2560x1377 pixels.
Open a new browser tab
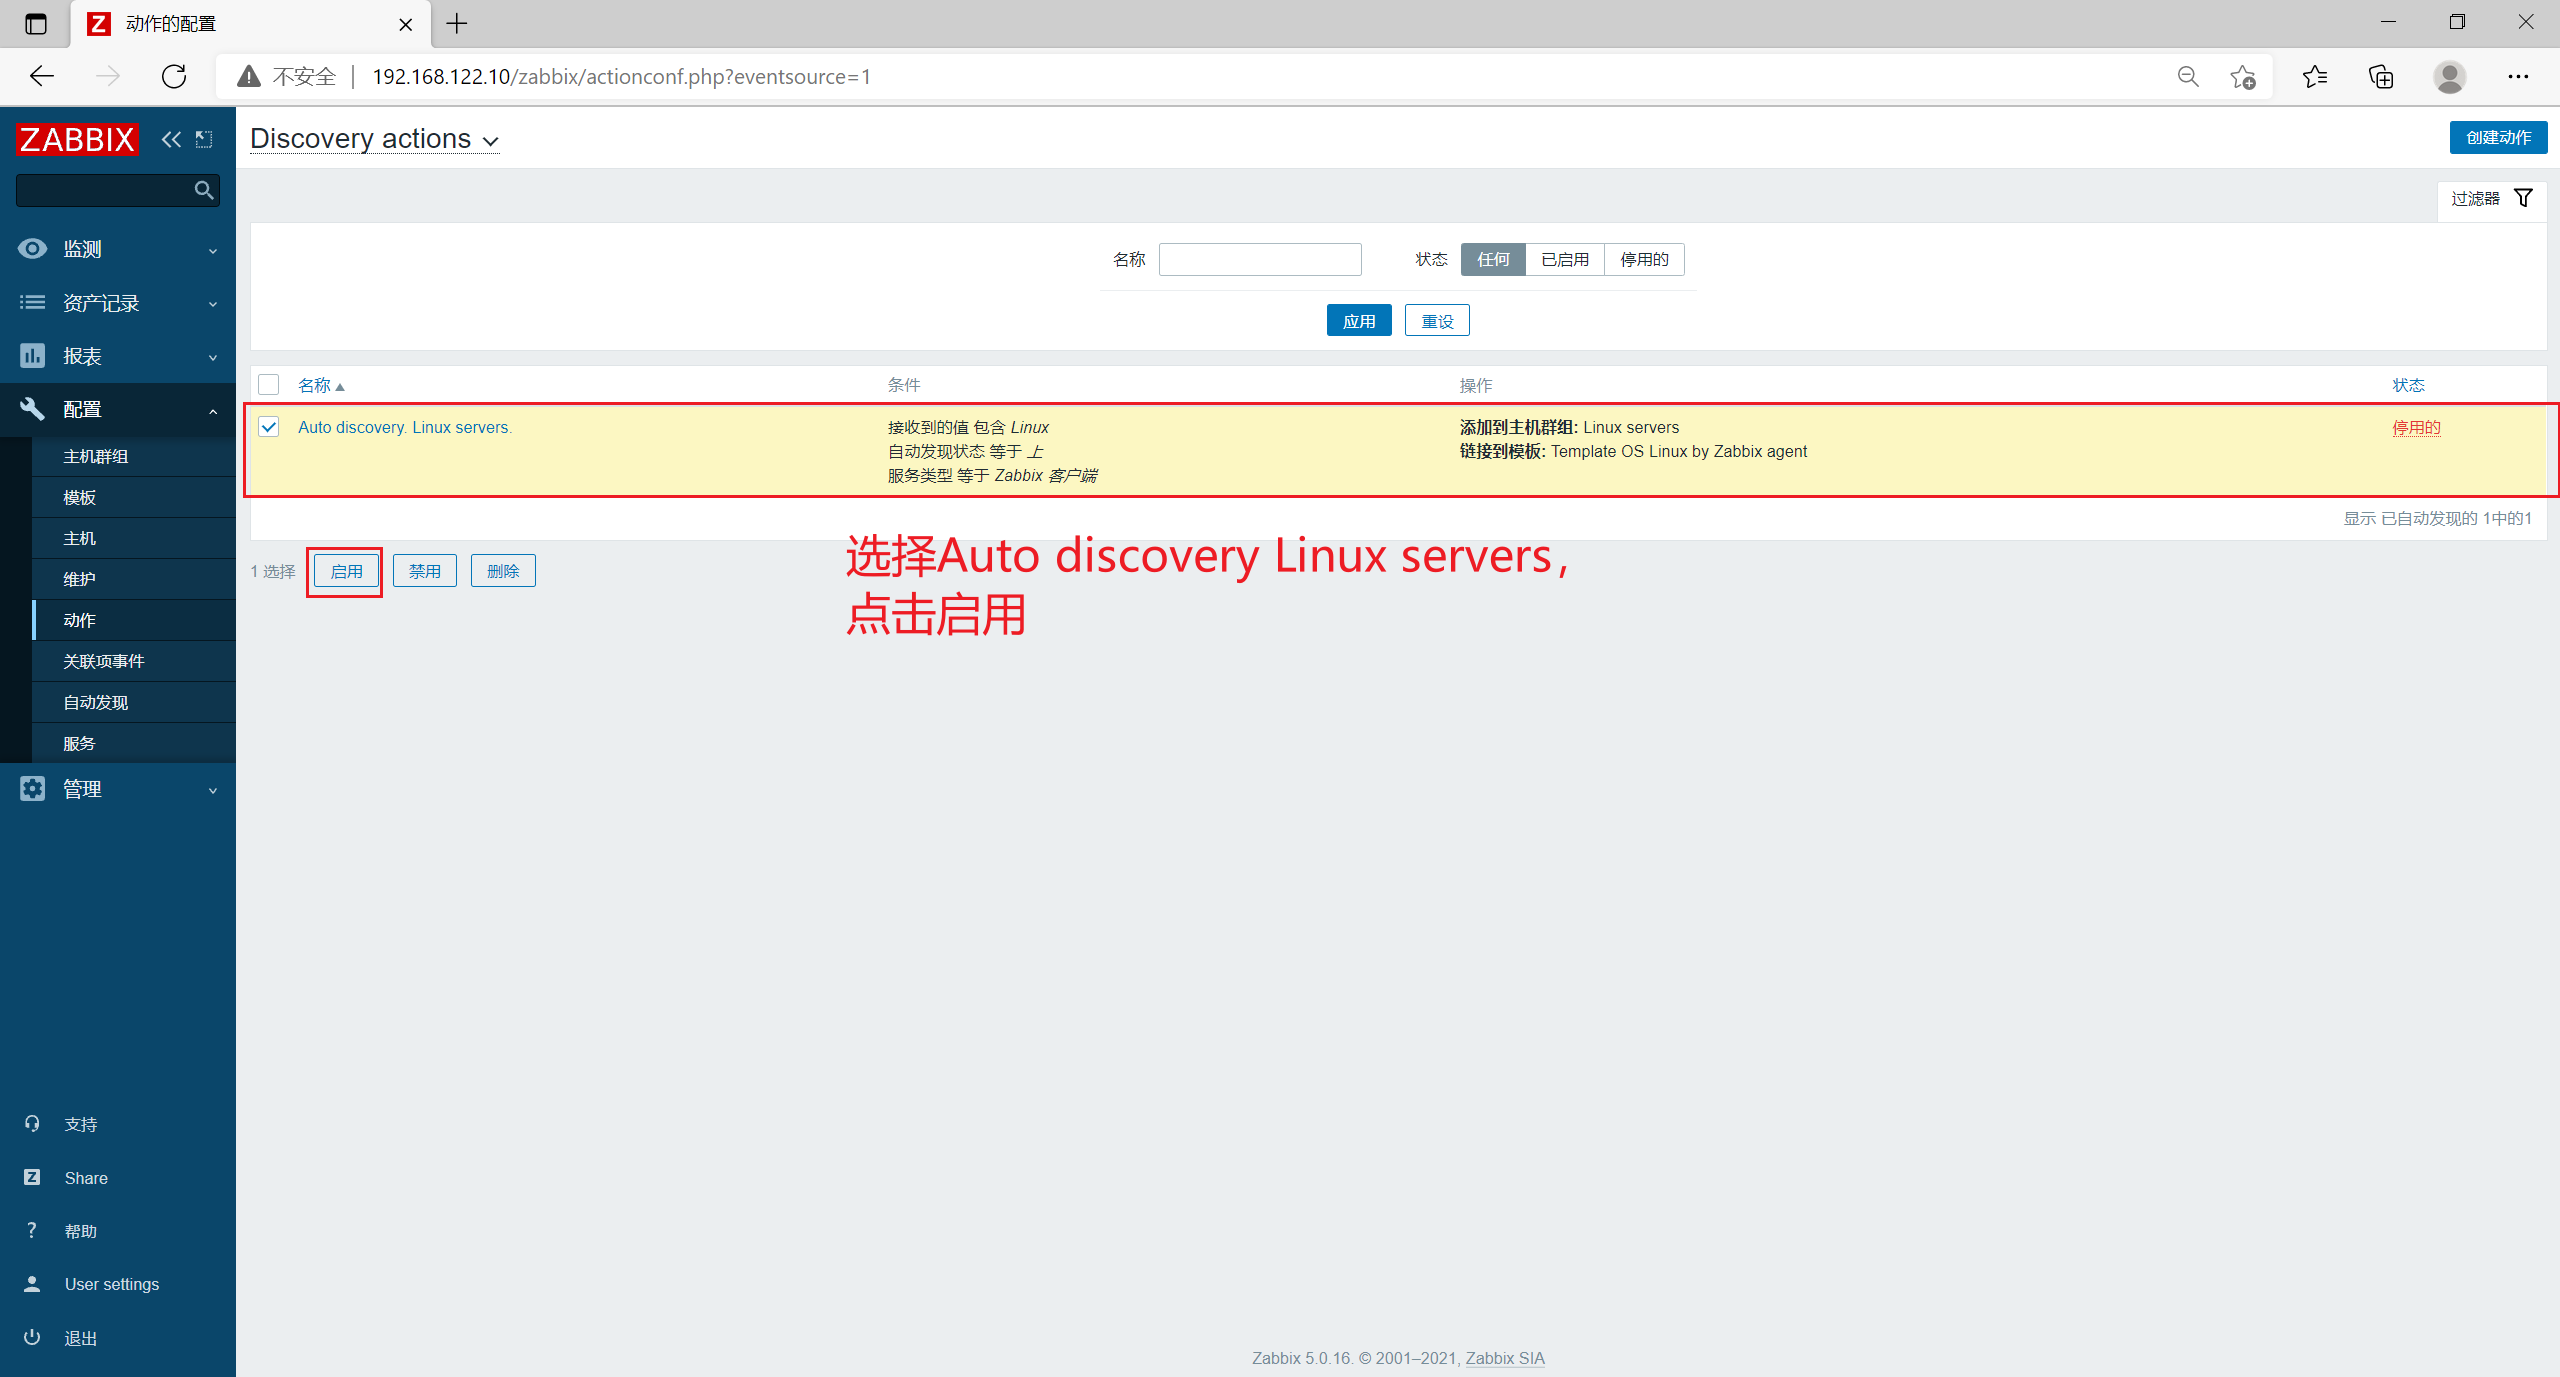point(457,23)
